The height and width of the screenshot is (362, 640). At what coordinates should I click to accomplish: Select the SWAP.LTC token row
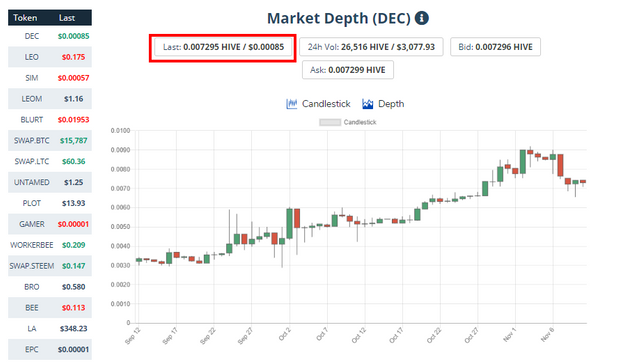pos(50,161)
